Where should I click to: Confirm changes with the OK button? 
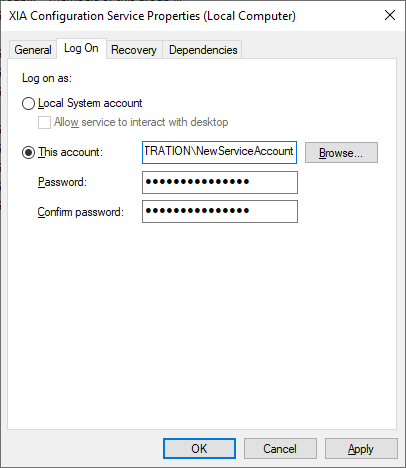tap(199, 449)
